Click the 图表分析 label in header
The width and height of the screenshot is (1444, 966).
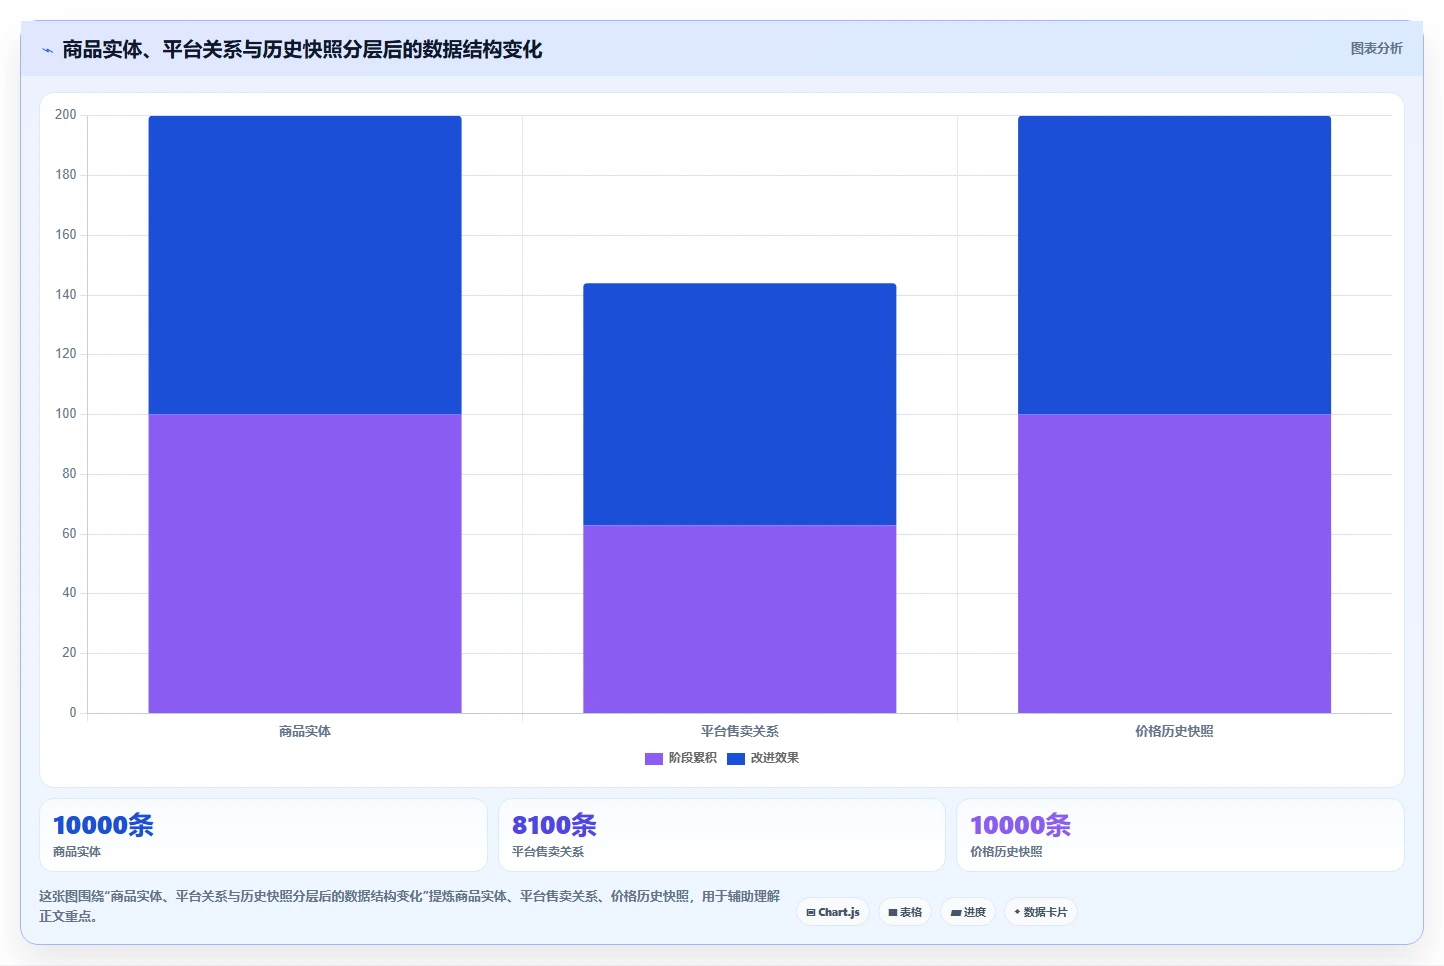(1376, 48)
